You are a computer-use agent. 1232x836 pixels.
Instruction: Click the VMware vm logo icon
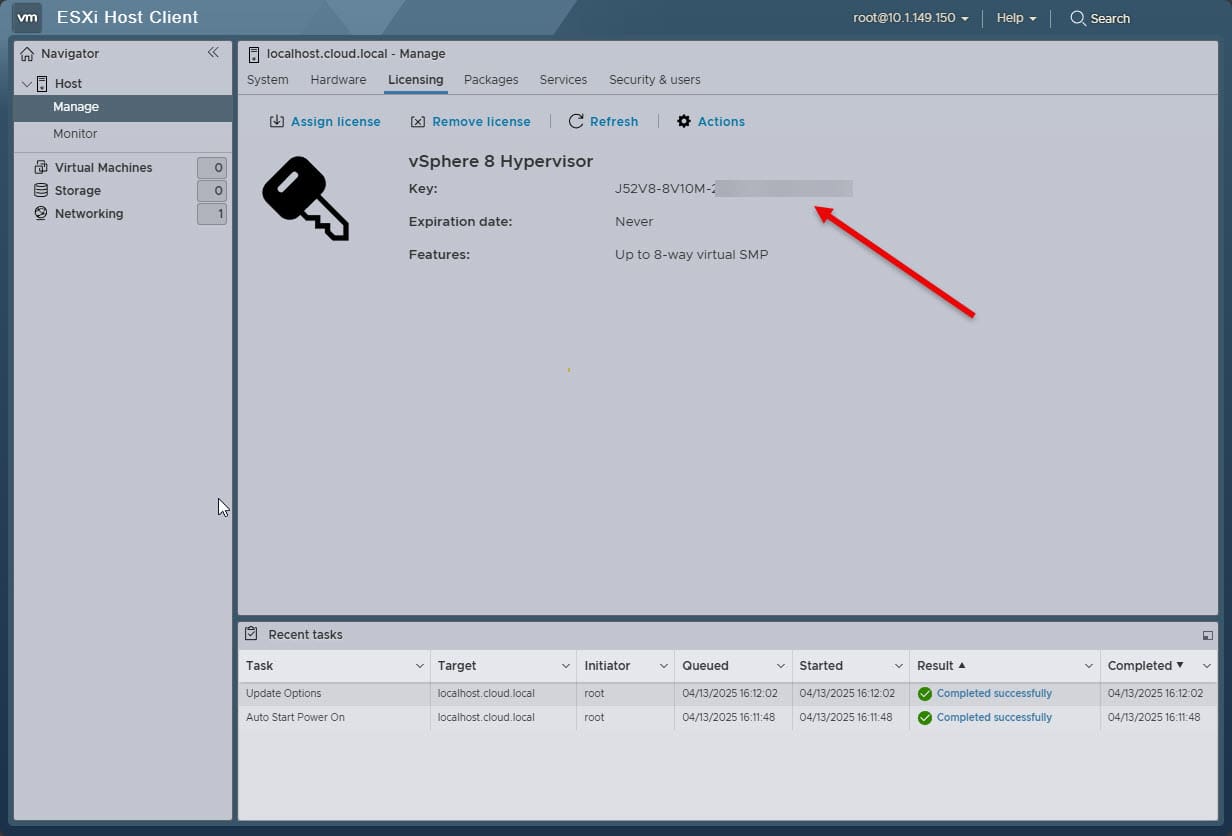28,17
